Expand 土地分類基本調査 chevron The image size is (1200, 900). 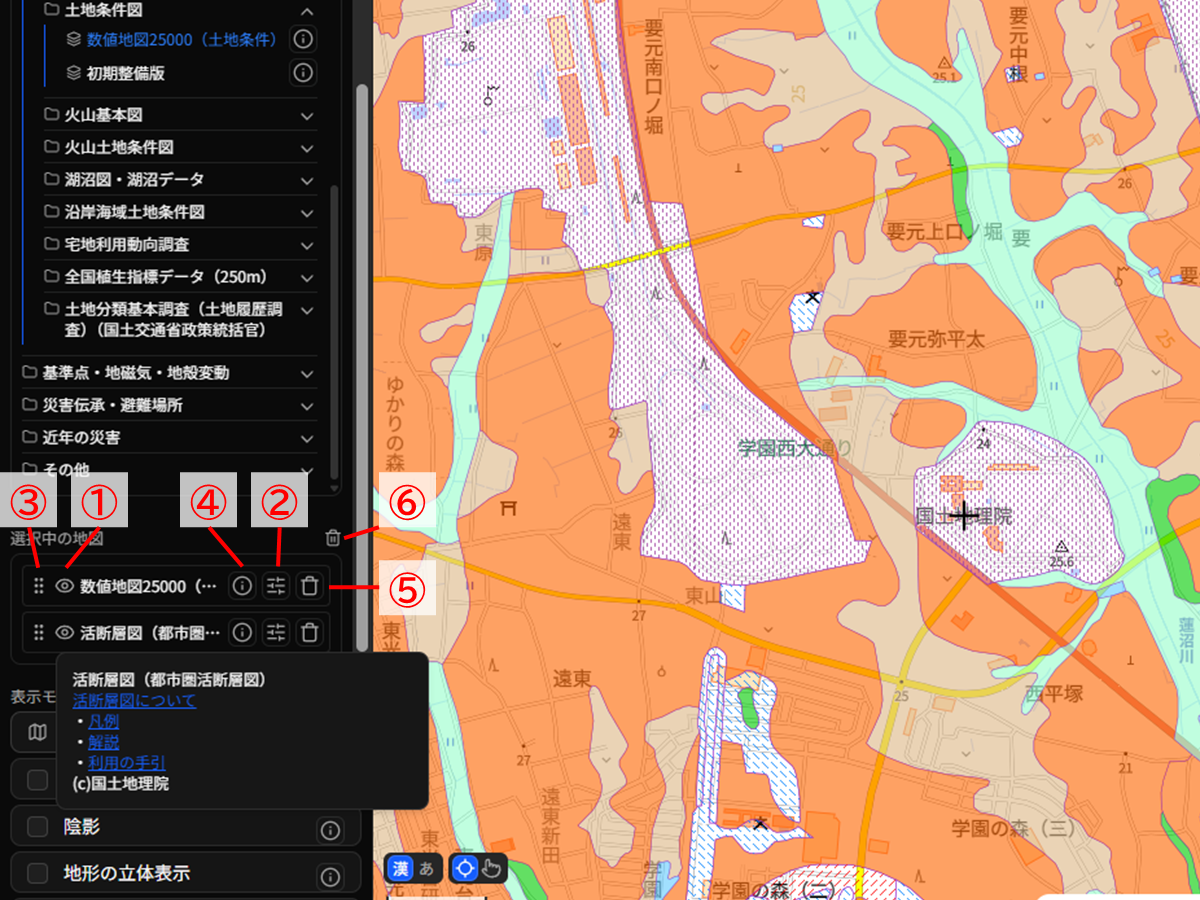pos(306,310)
